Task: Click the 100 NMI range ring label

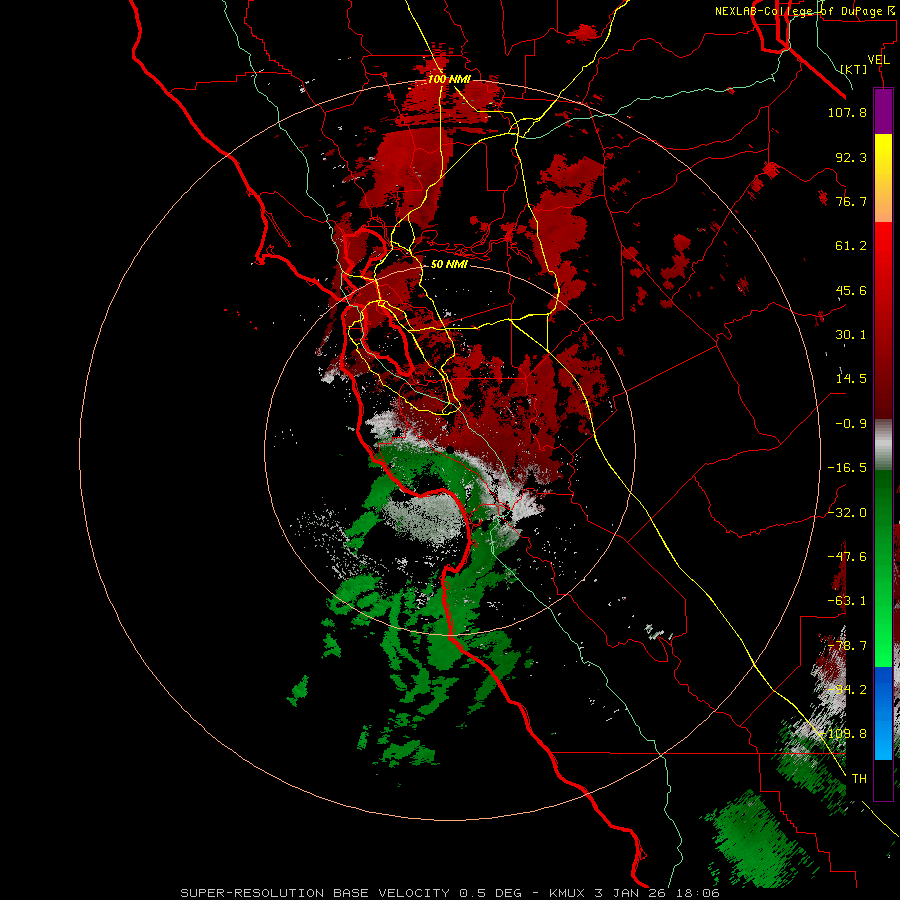Action: pos(449,79)
